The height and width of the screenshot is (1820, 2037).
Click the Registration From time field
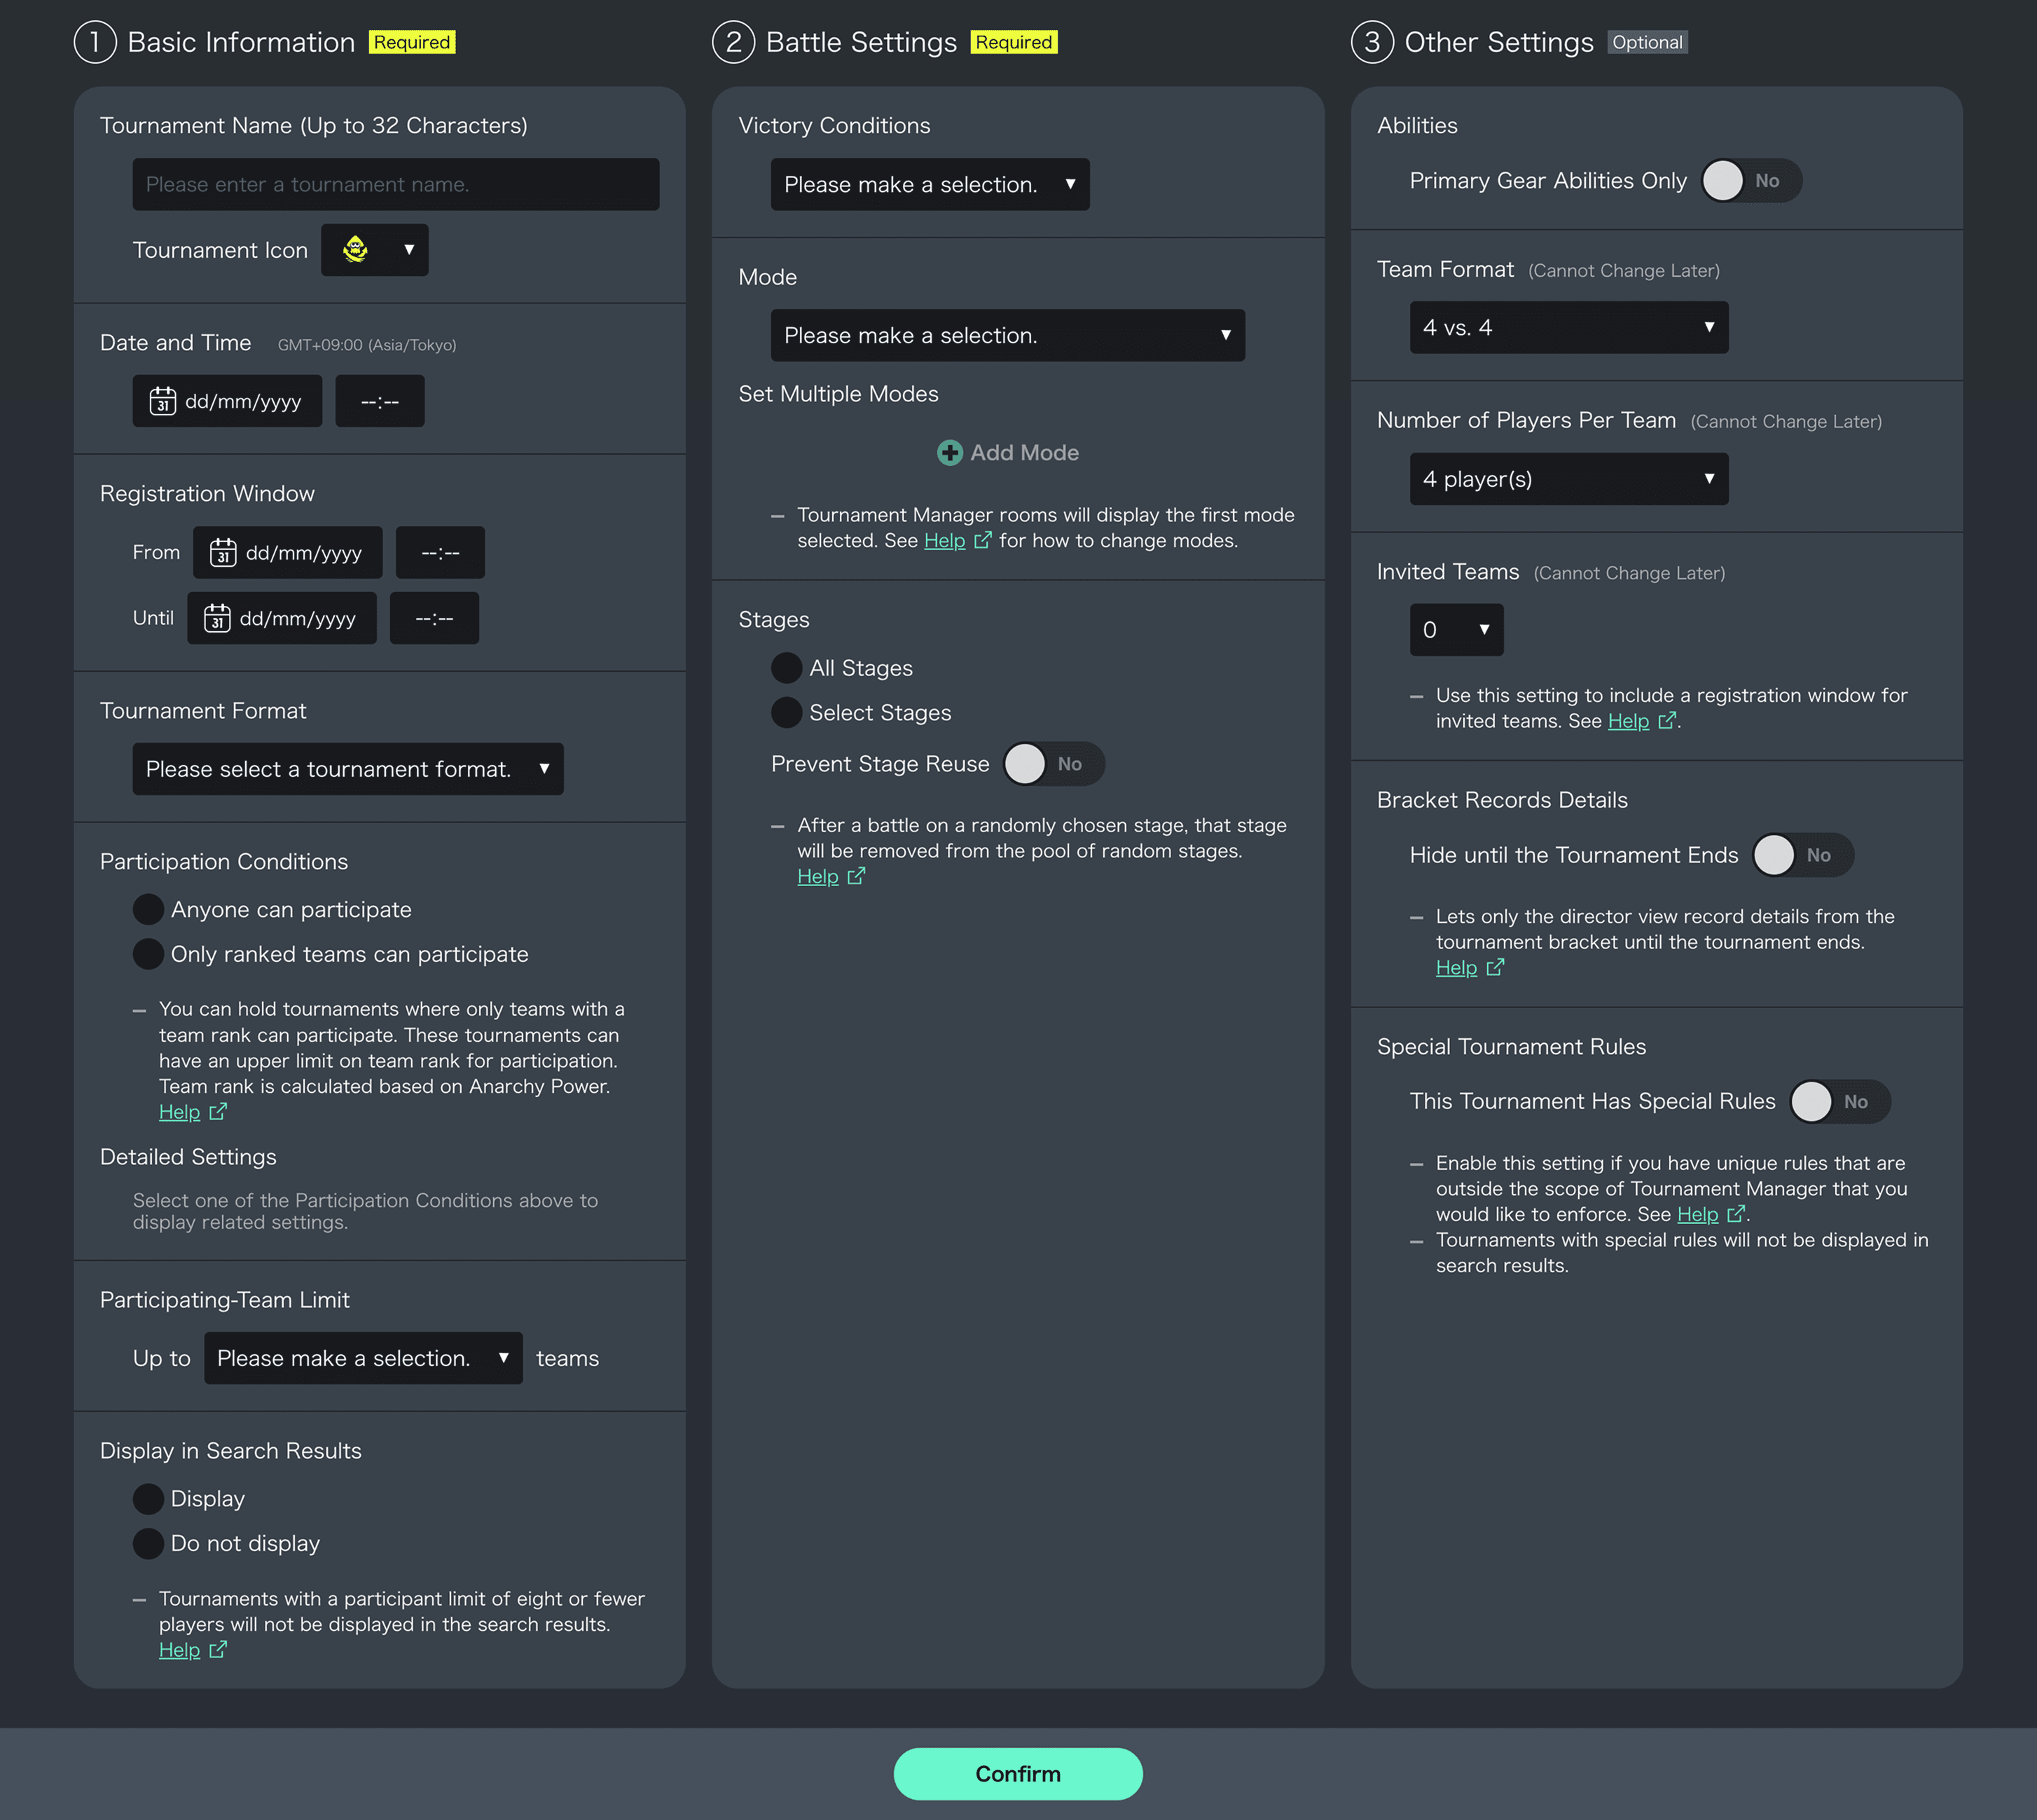point(440,553)
